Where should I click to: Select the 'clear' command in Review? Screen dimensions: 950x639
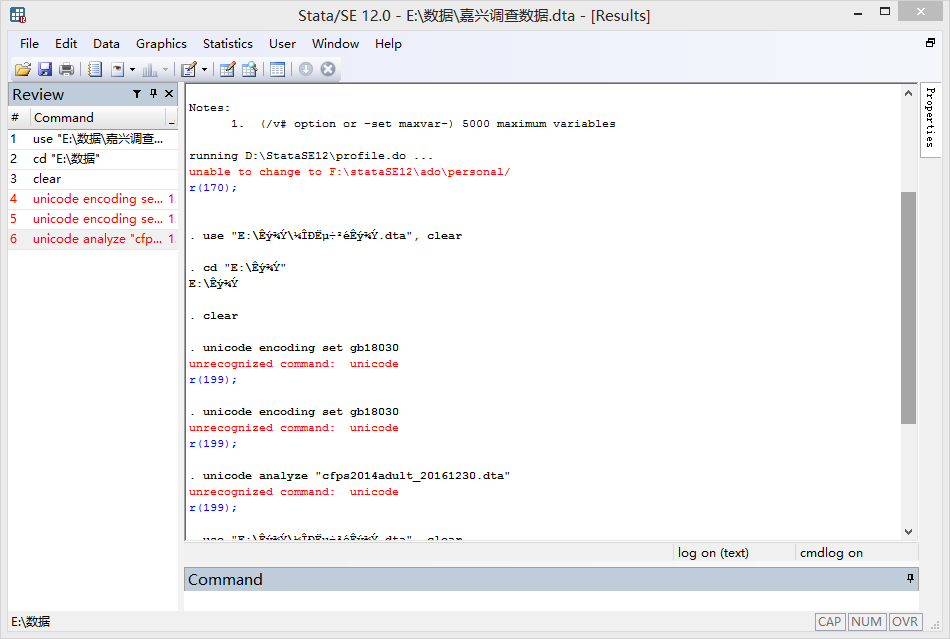[x=47, y=179]
